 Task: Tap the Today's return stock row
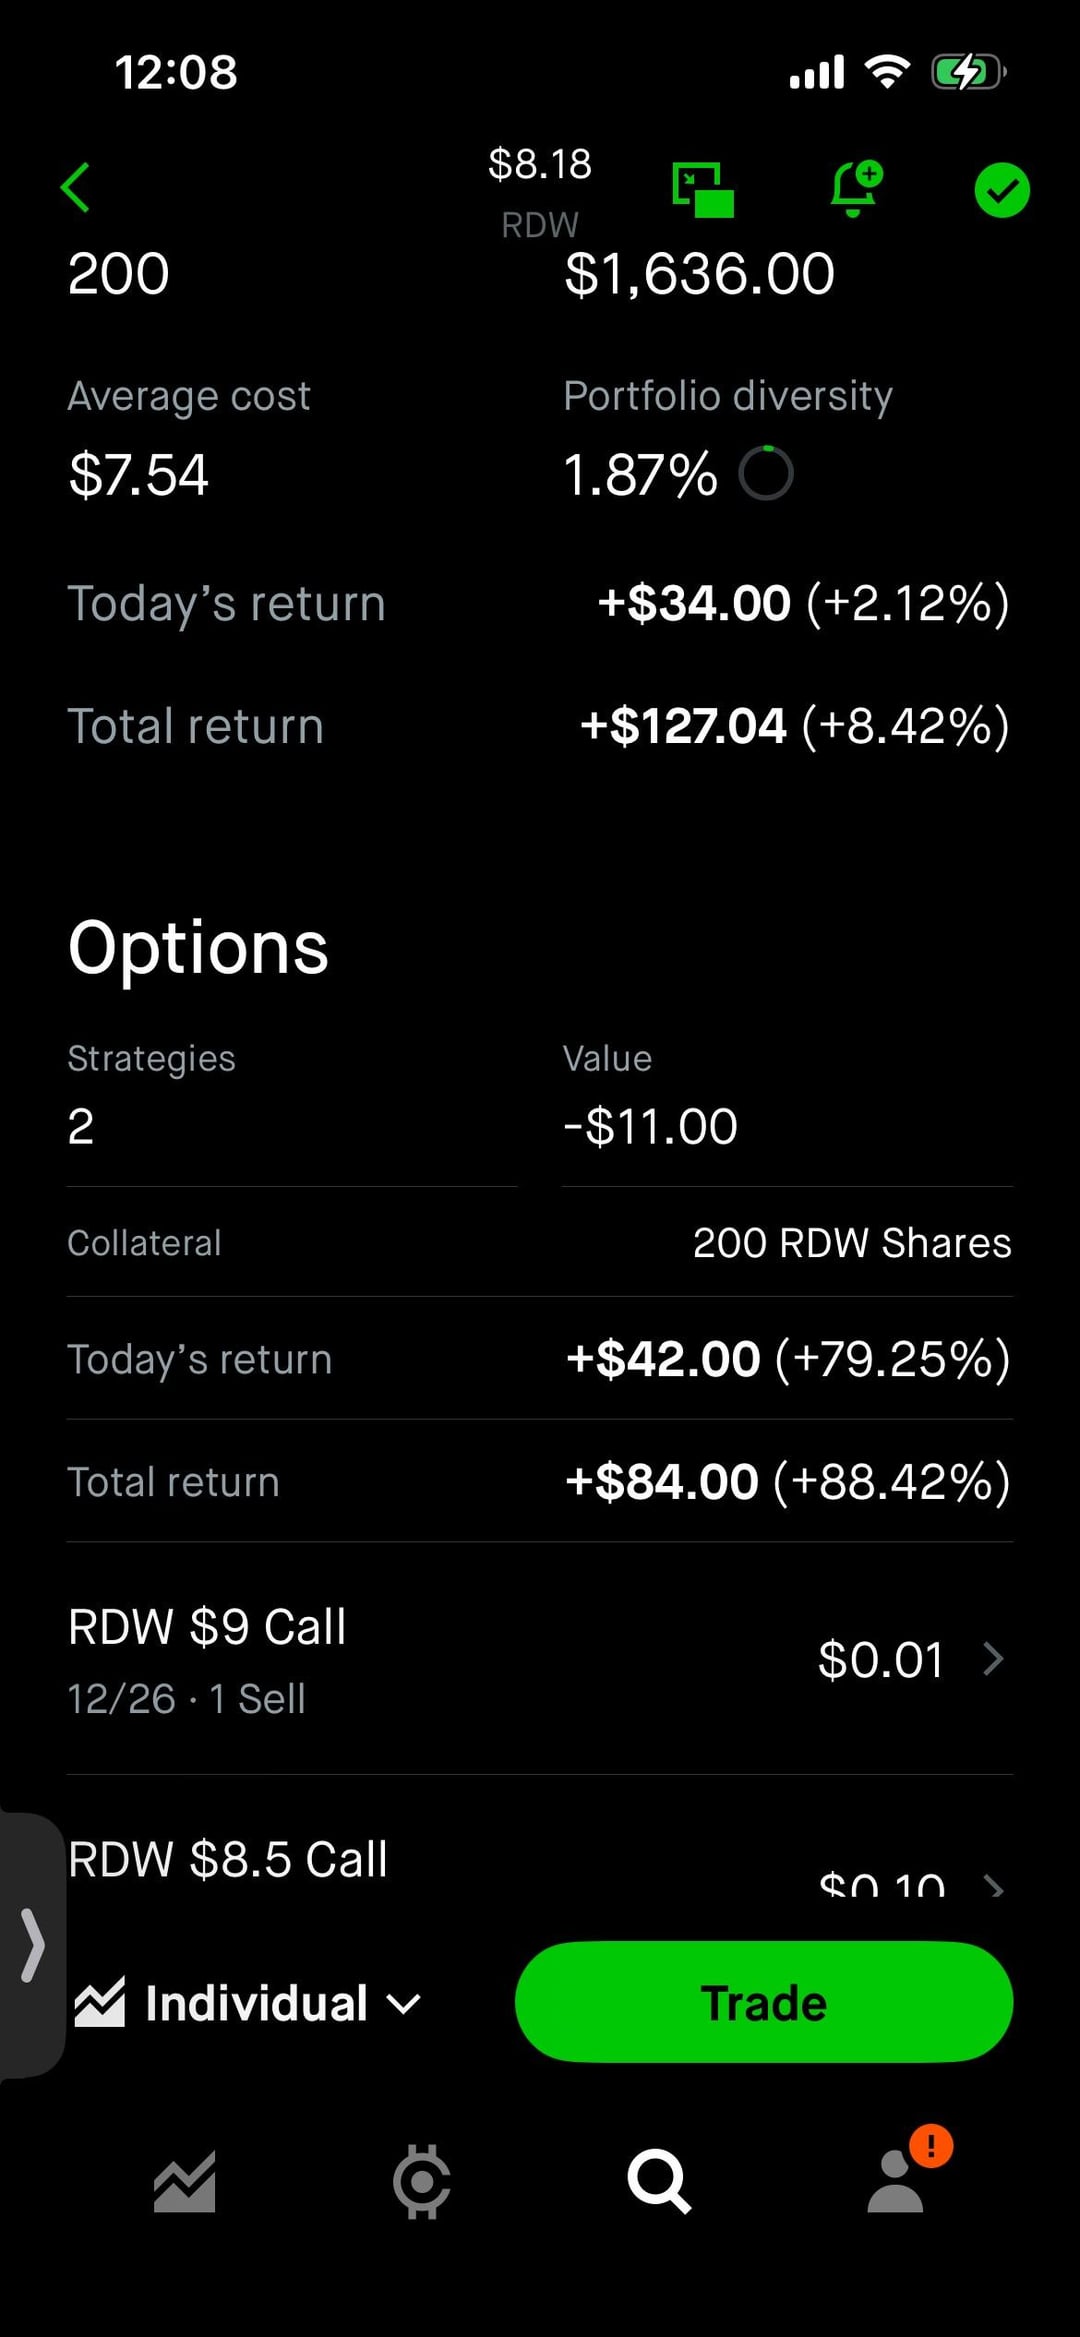pos(540,604)
